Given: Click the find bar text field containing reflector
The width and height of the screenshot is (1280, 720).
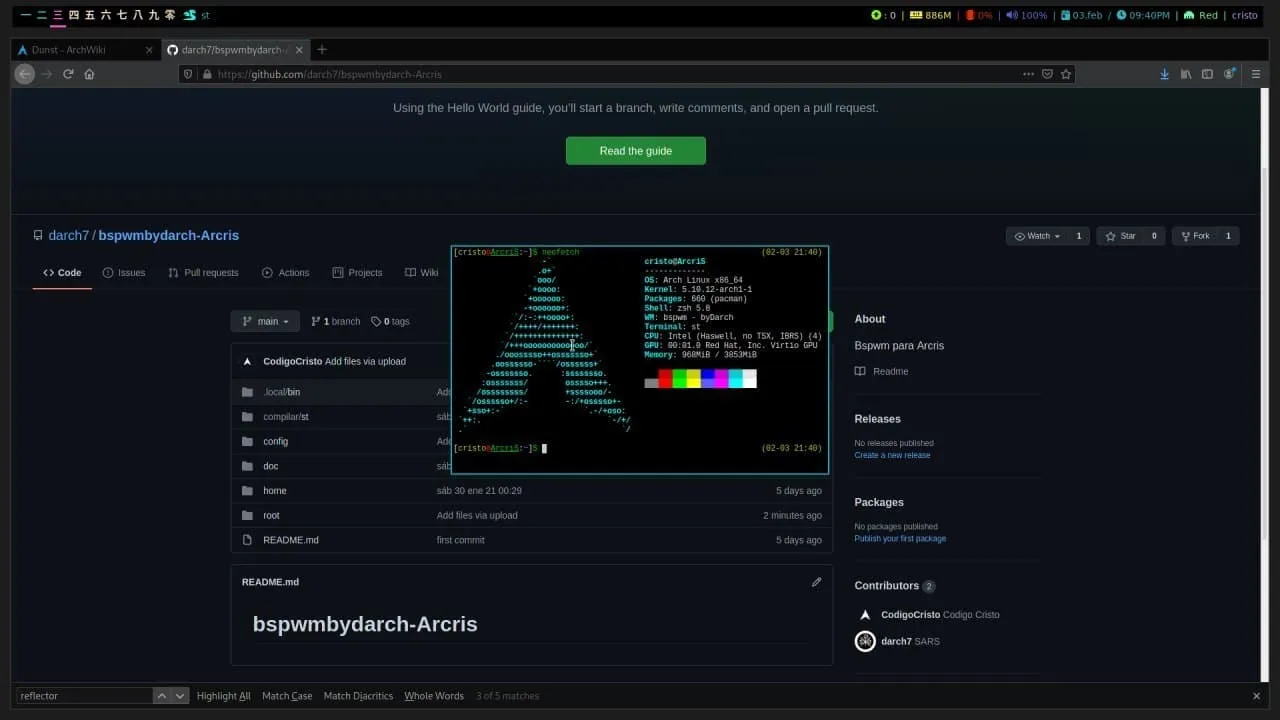Looking at the screenshot, I should click(84, 696).
